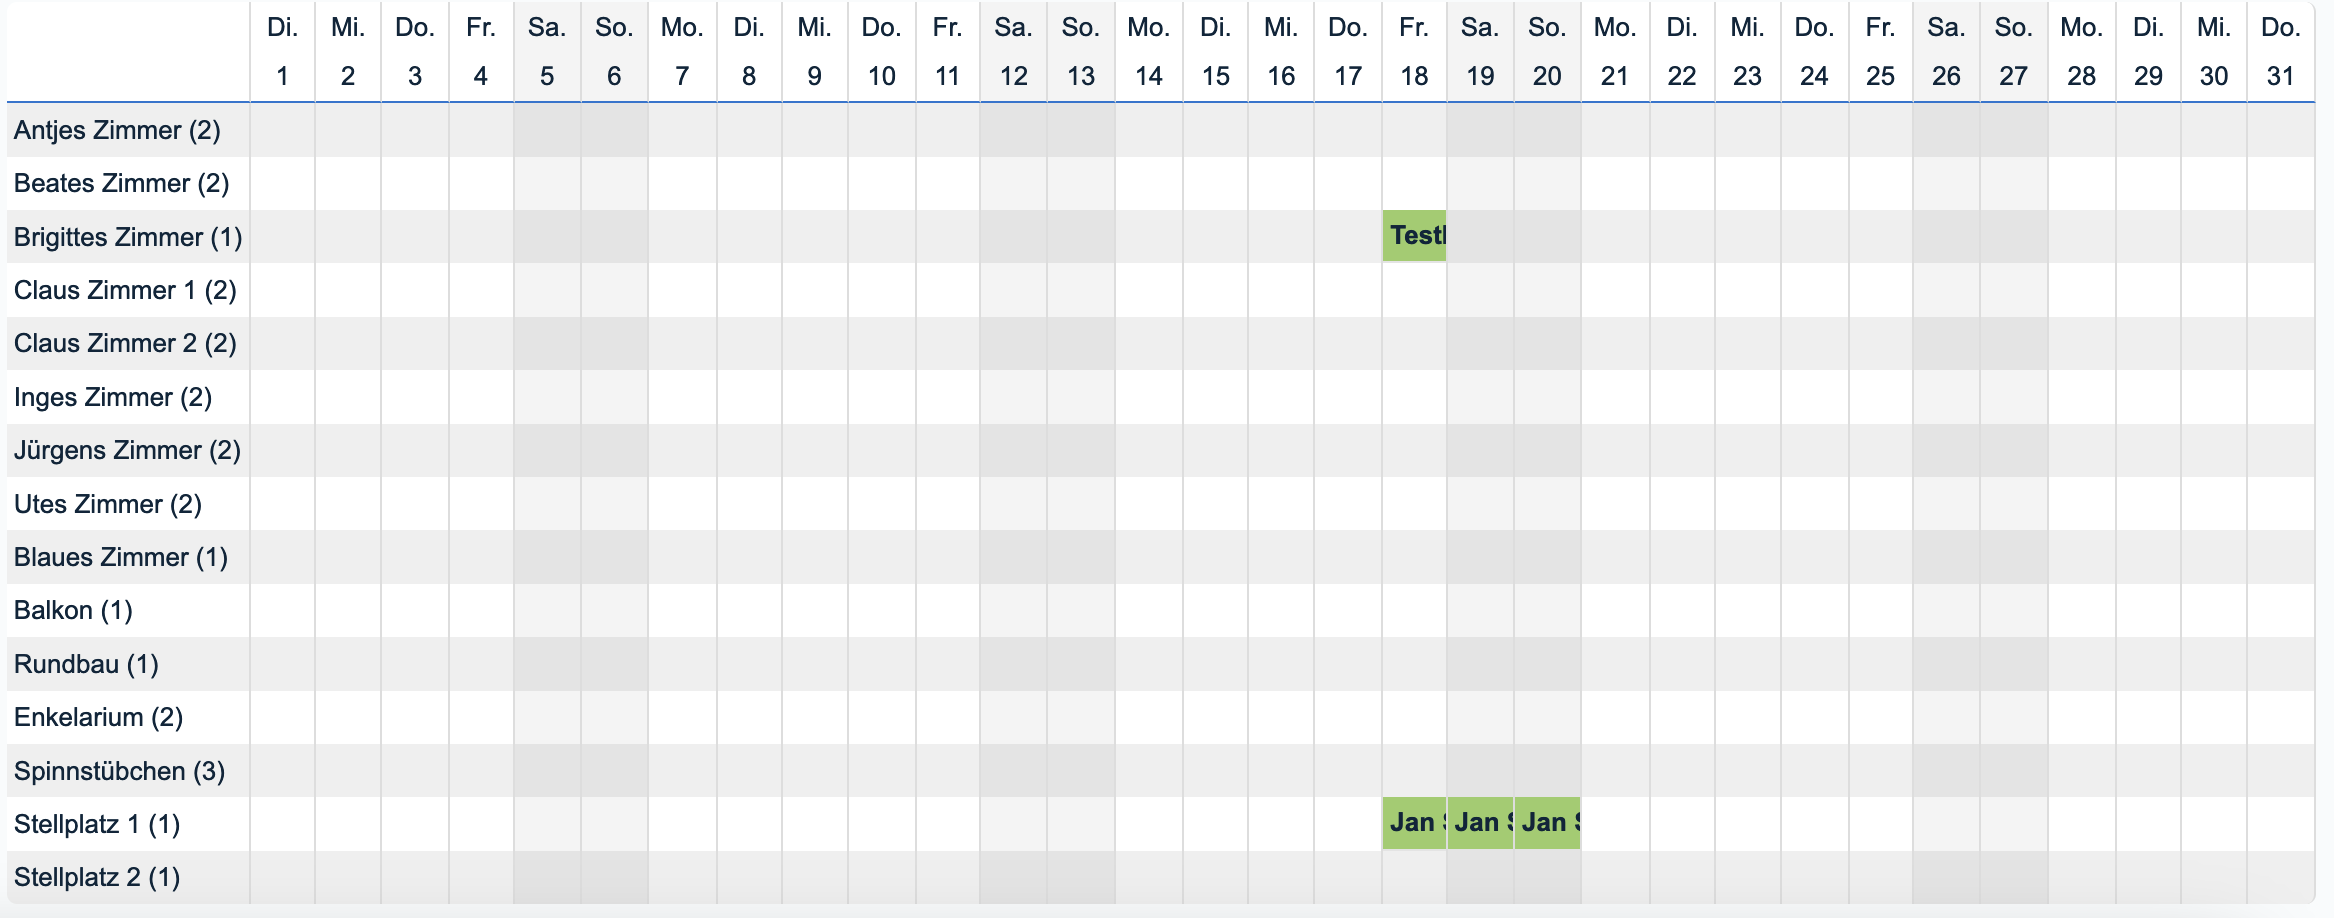Click the Do. 31 day header
The image size is (2334, 918).
pos(2280,52)
